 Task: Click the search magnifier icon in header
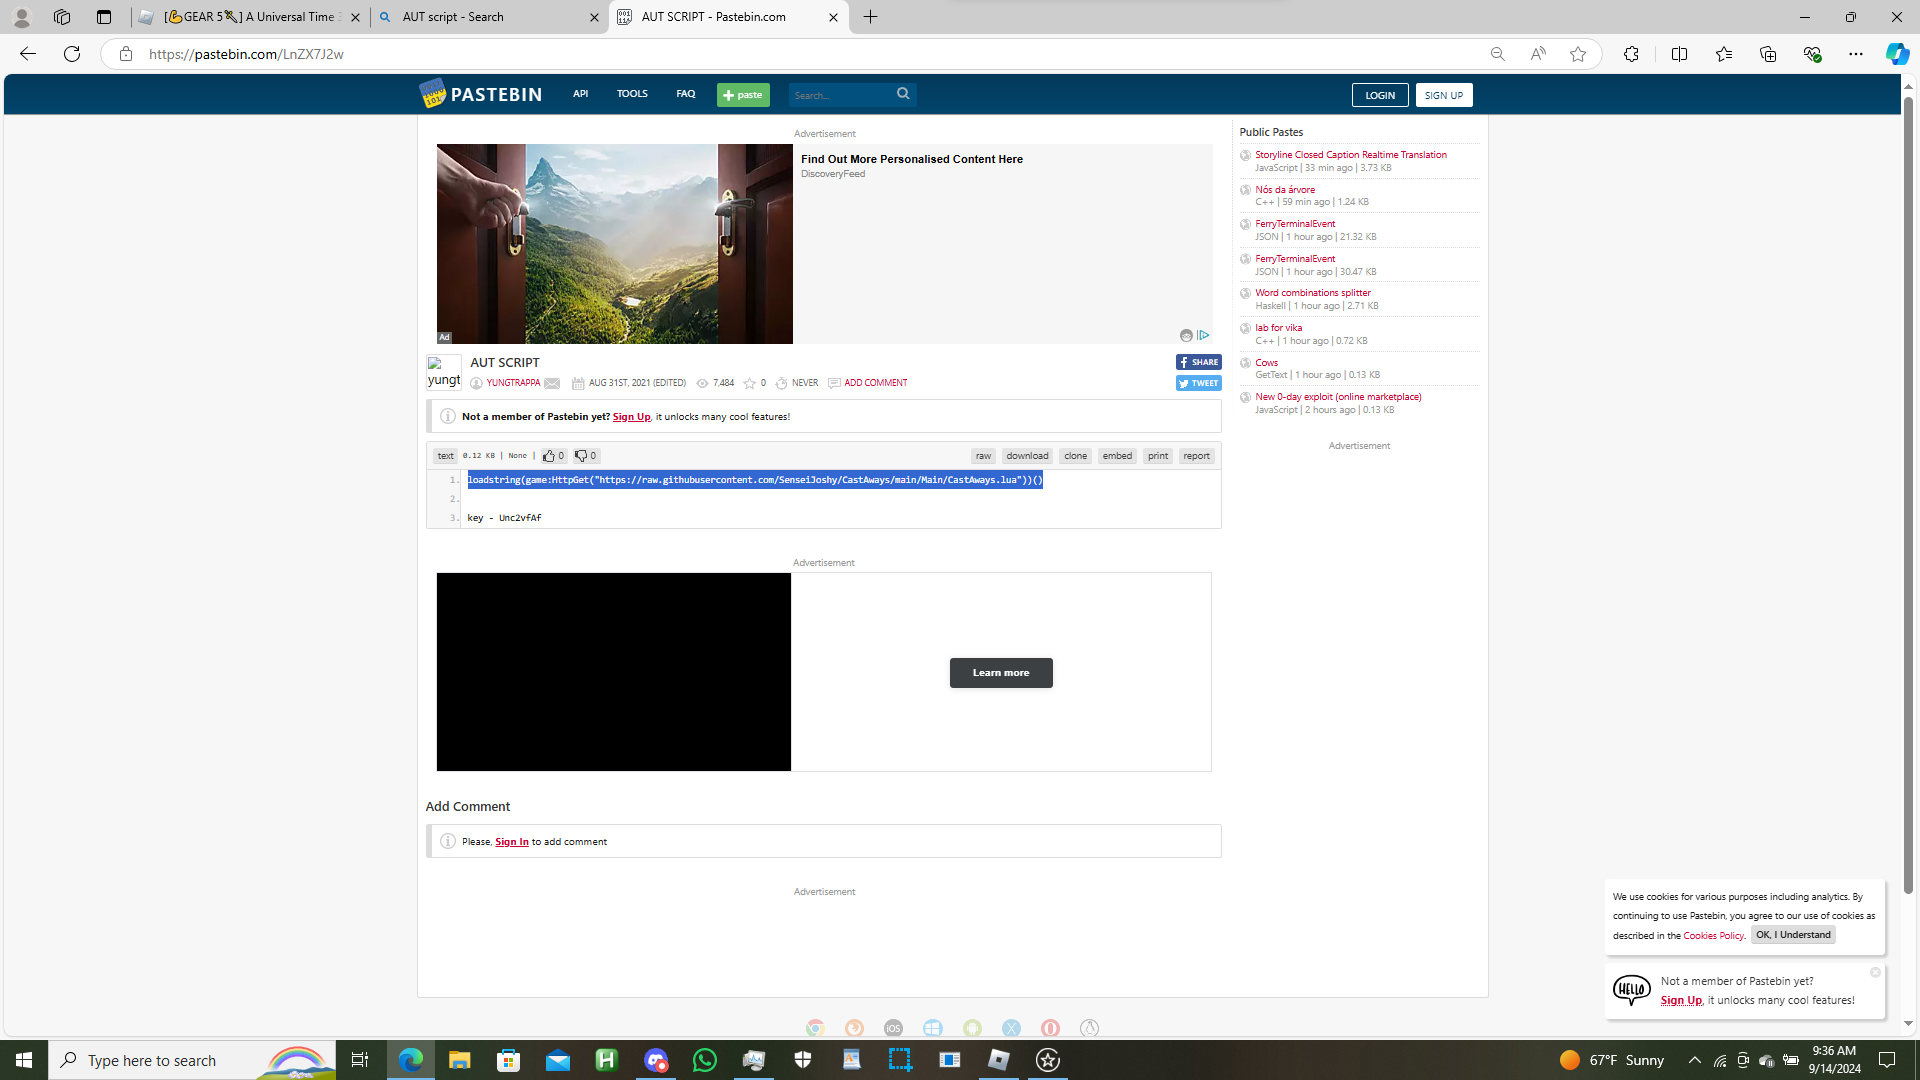(x=903, y=94)
